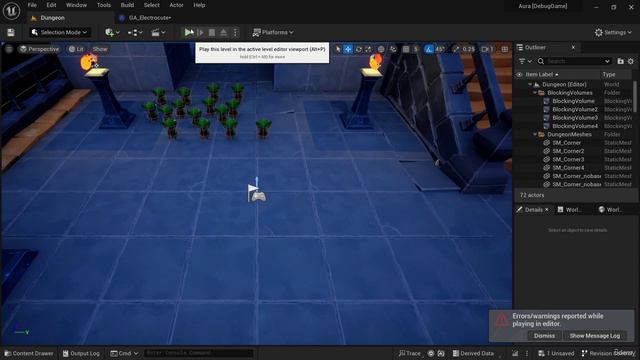Open Outliner settings gear
Image resolution: width=640 pixels, height=360 pixels.
[x=631, y=61]
